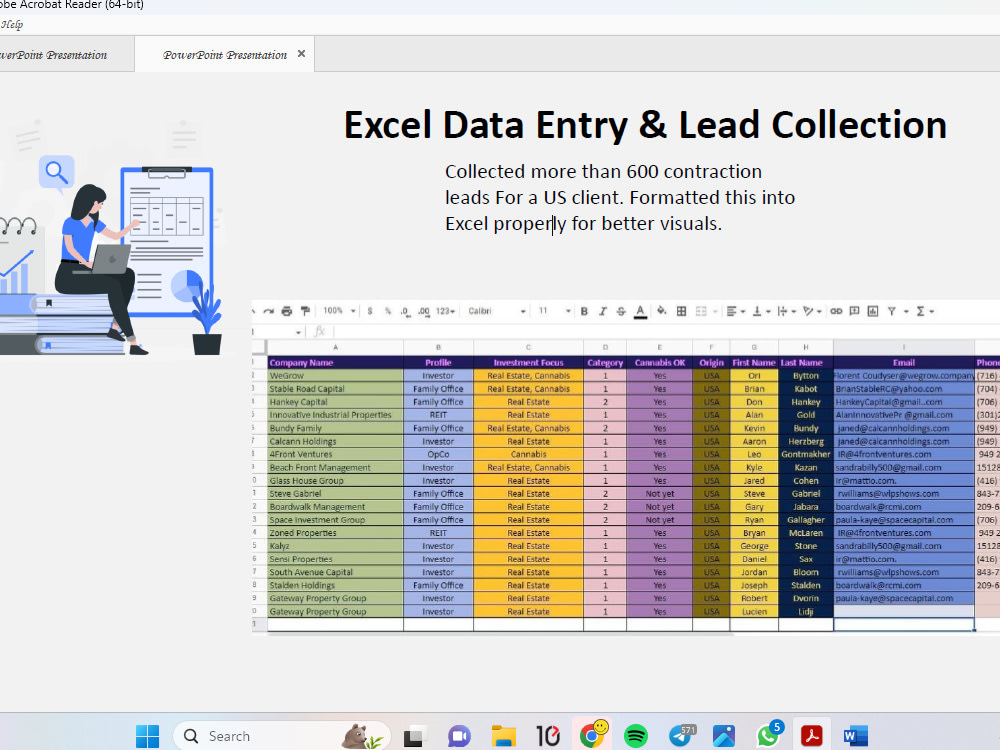Screen dimensions: 1000x750
Task: Toggle italic formatting I
Action: click(x=602, y=311)
